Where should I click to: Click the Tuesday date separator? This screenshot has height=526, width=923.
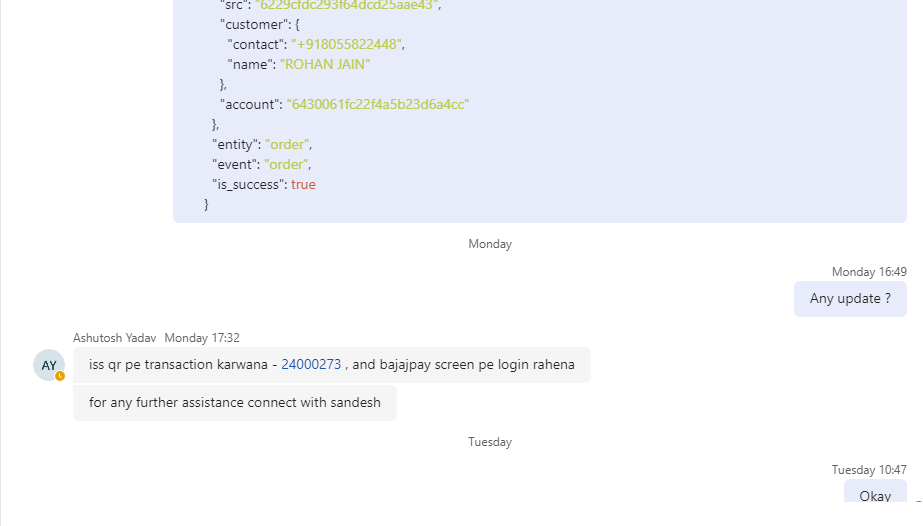490,442
